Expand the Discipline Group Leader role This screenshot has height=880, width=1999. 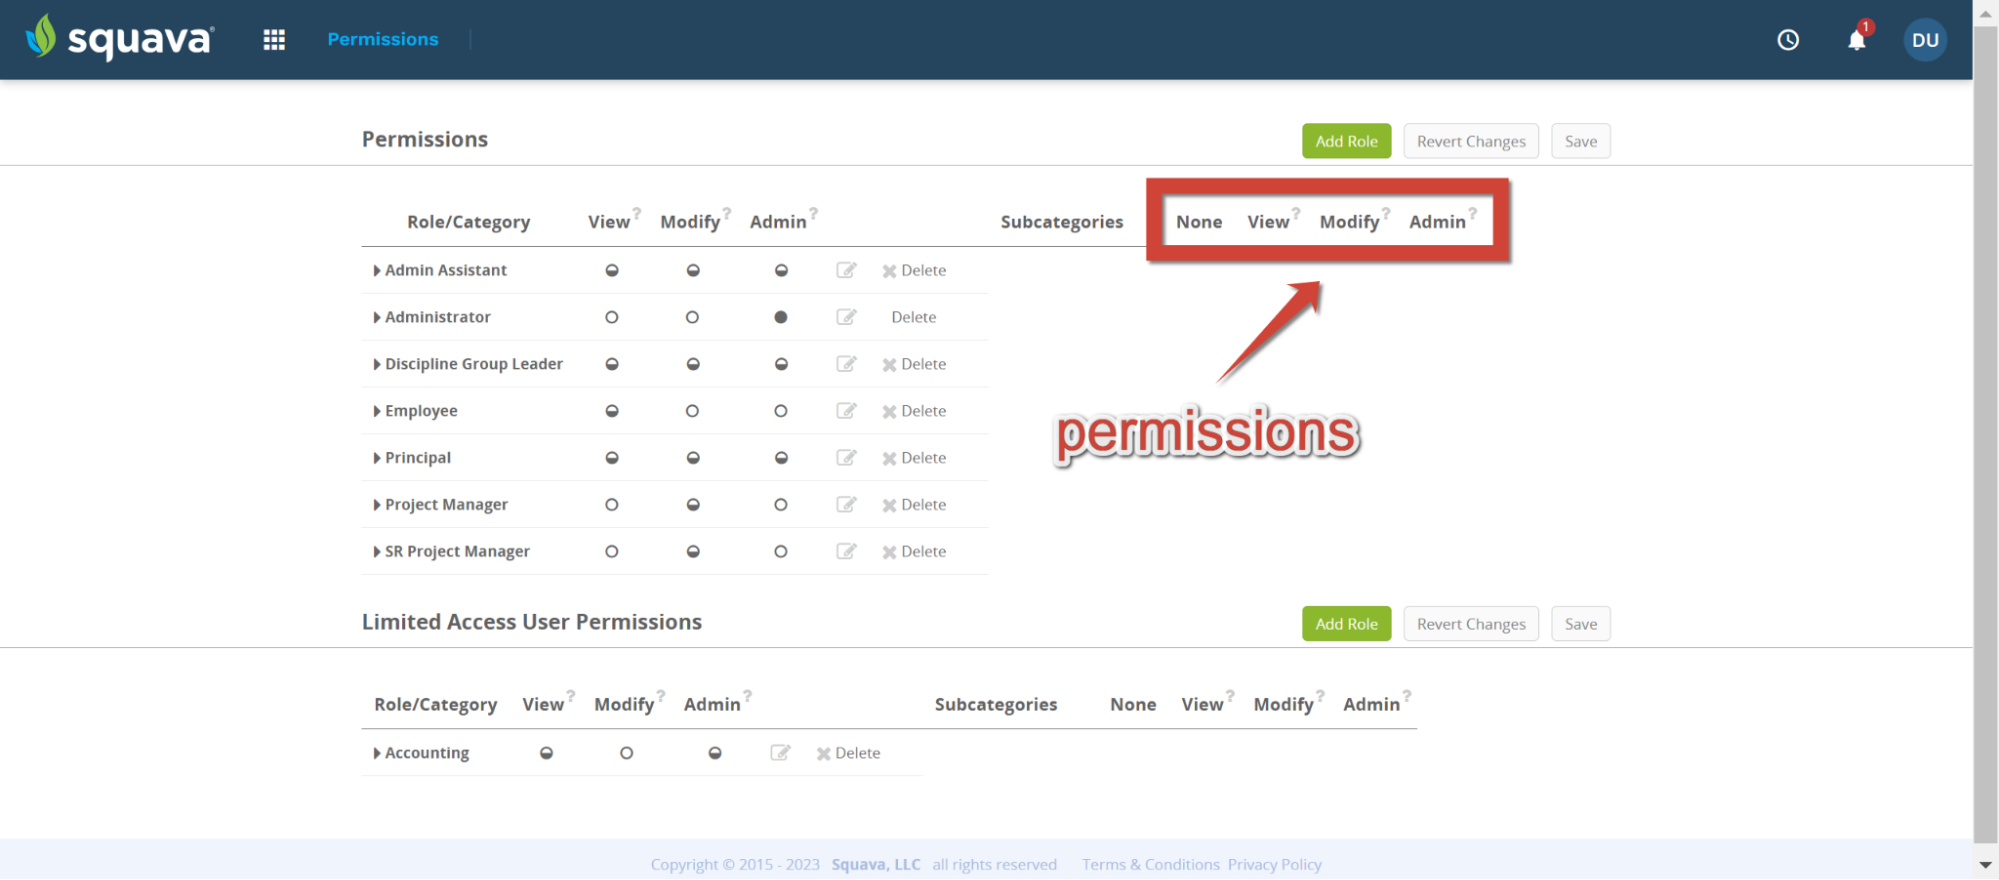click(377, 364)
